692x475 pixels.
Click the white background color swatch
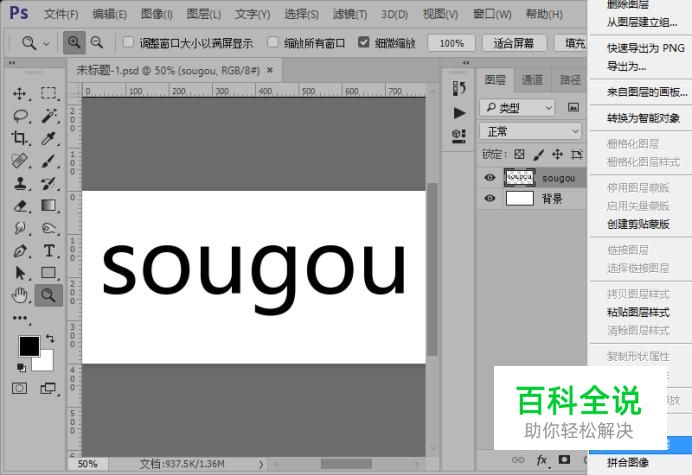pyautogui.click(x=46, y=362)
